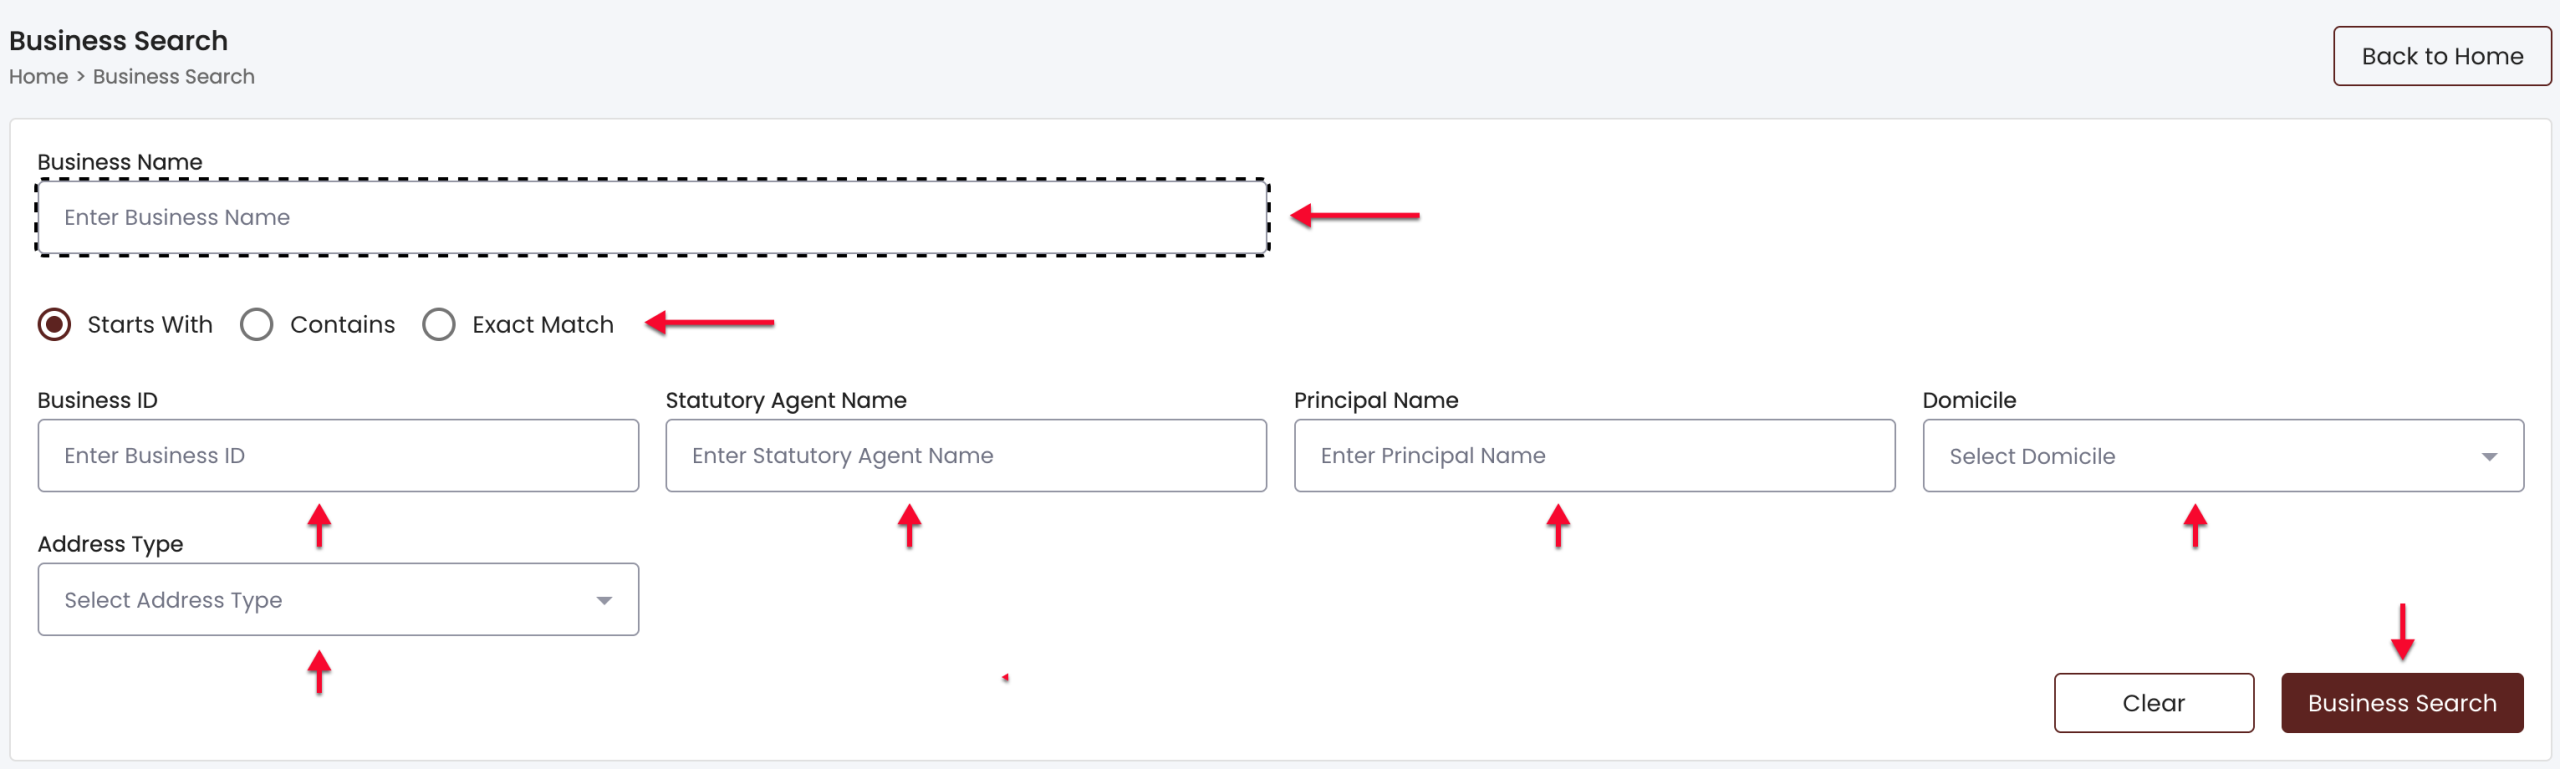Click the Business Name field label
This screenshot has height=769, width=2560.
[120, 162]
